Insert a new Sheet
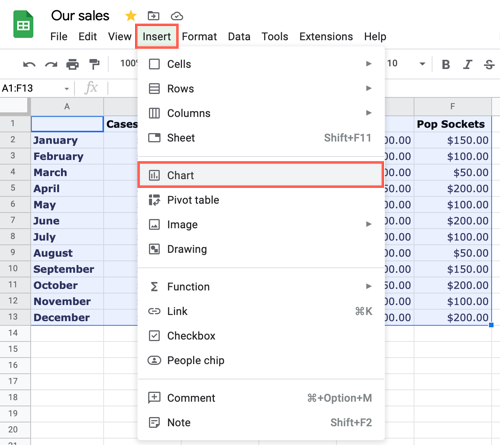500x445 pixels. pyautogui.click(x=261, y=138)
